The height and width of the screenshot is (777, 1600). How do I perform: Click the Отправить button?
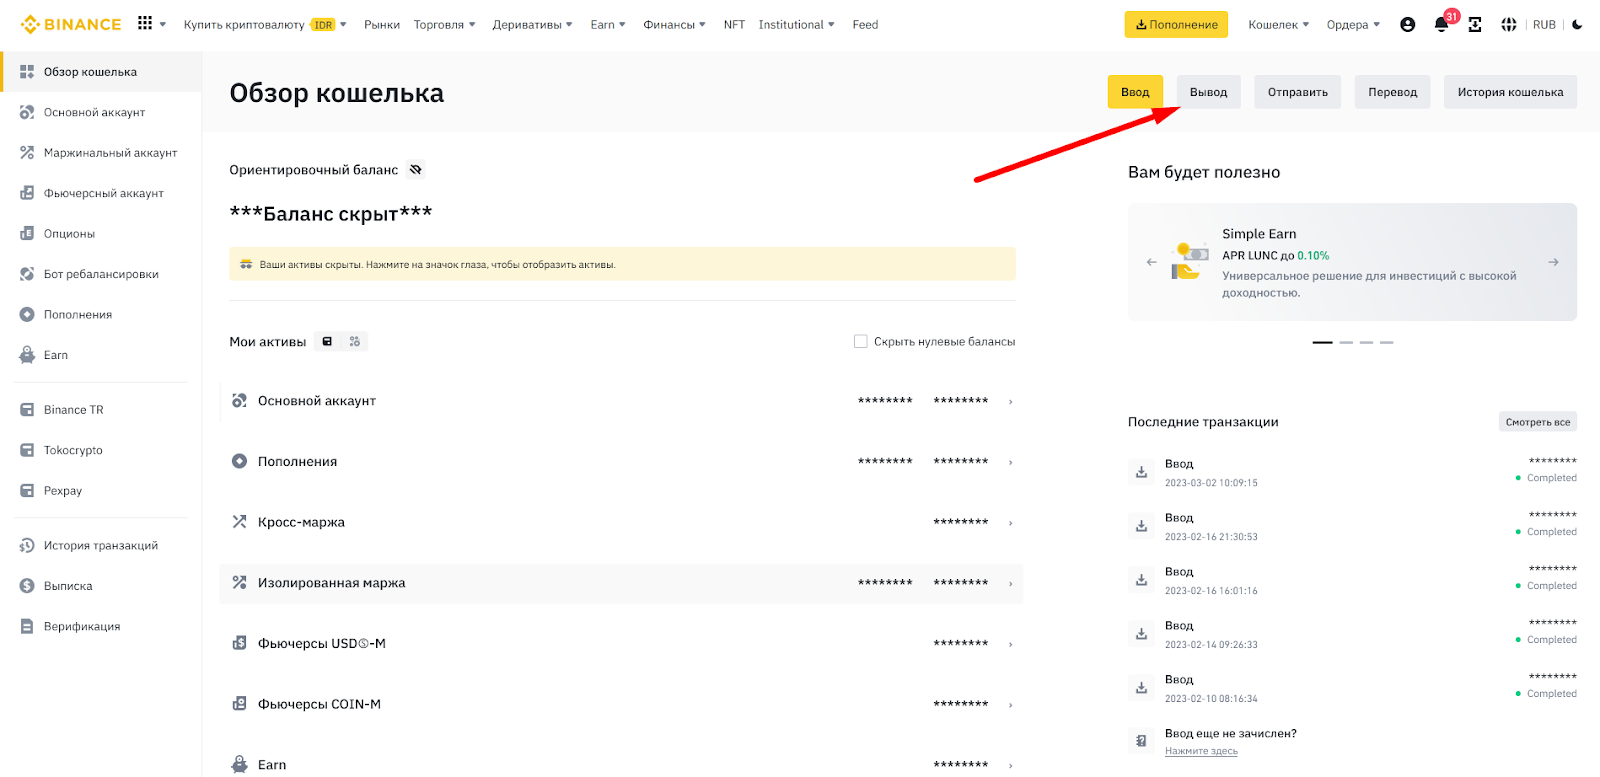click(1298, 92)
